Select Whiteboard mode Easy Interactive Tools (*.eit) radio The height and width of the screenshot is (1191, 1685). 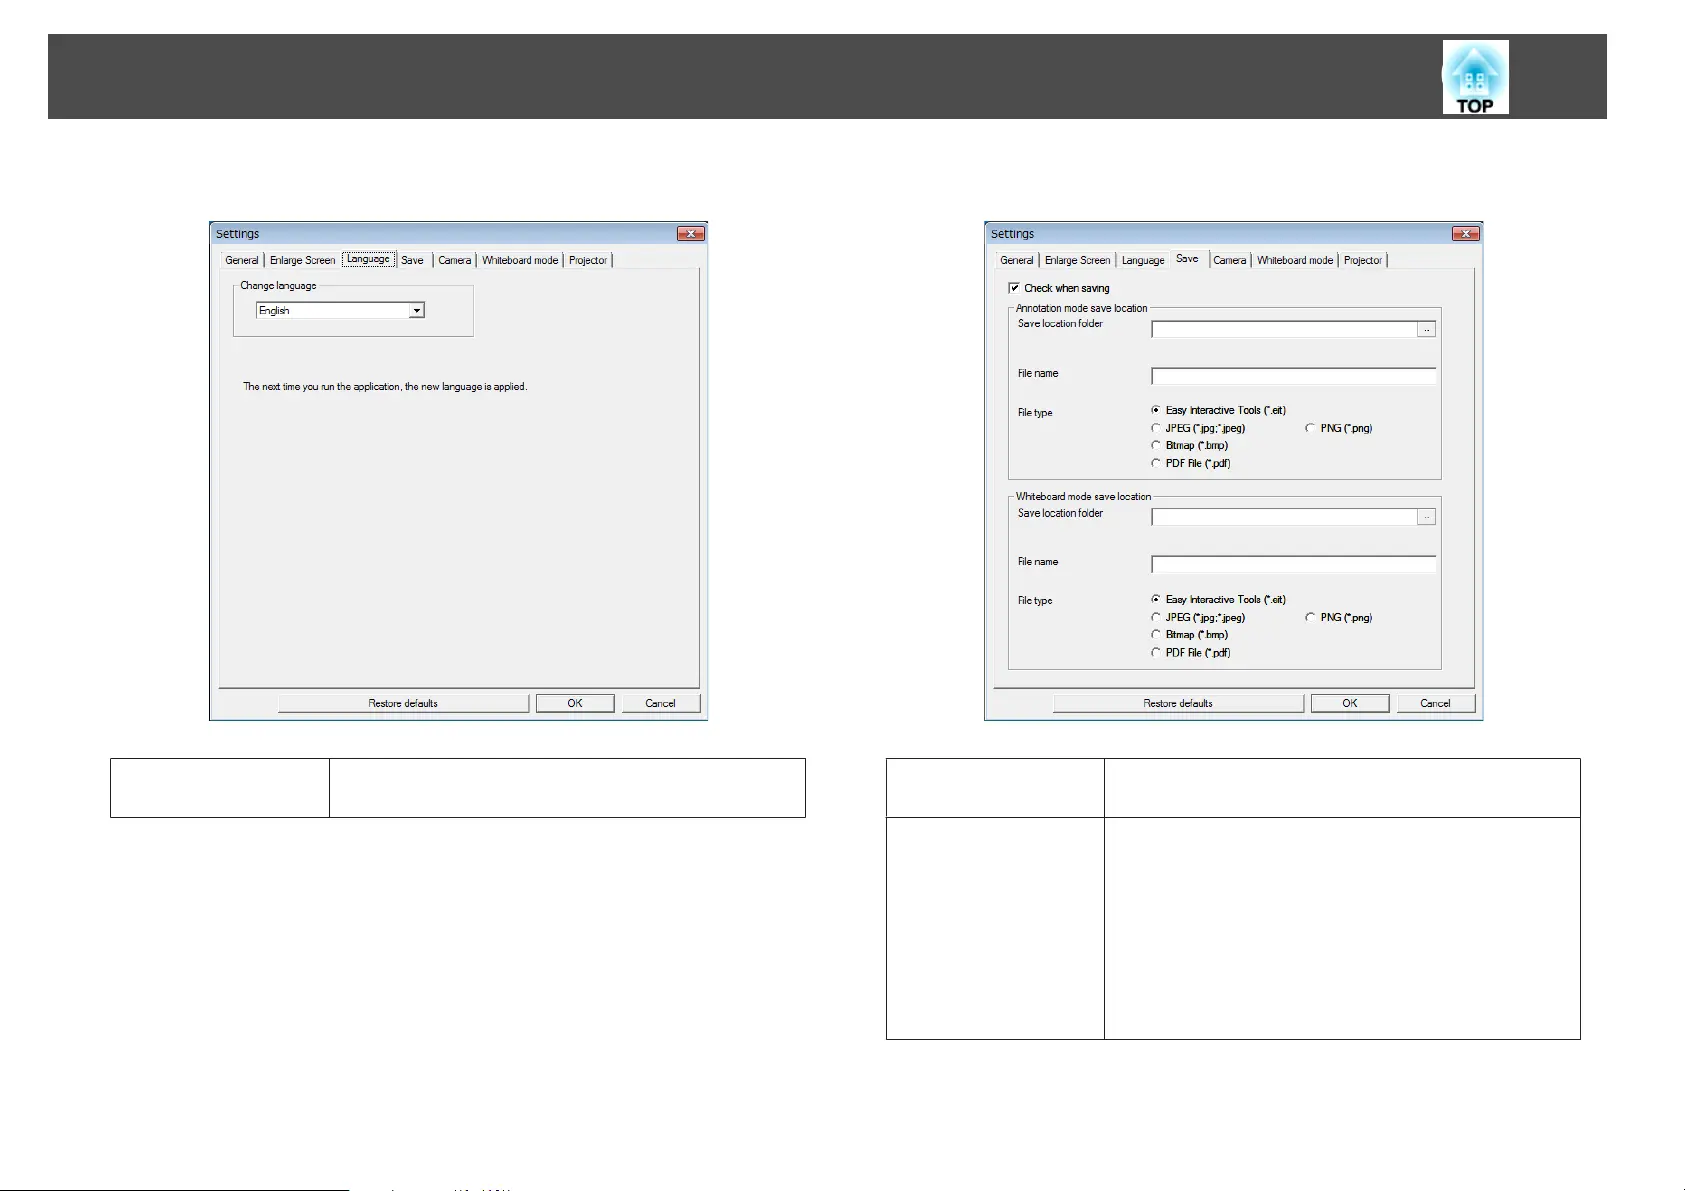[x=1156, y=599]
